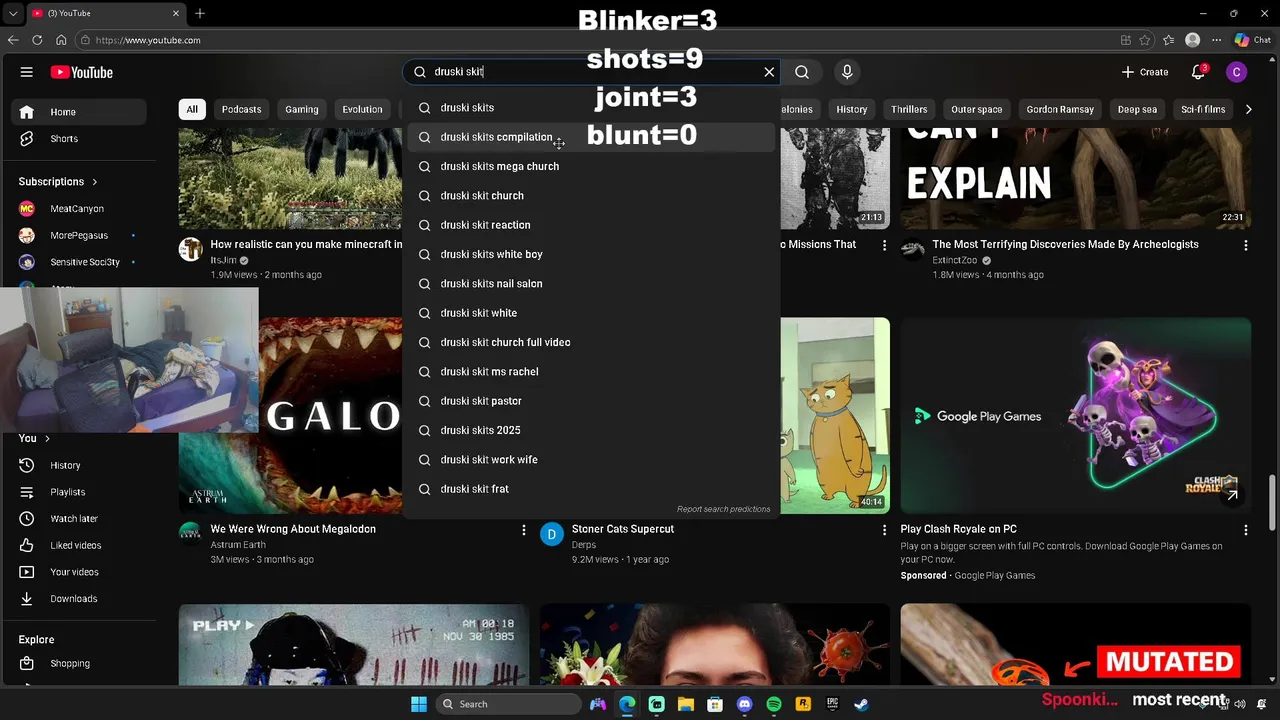Open the YouTube hamburger guide menu
Viewport: 1280px width, 720px height.
point(27,72)
